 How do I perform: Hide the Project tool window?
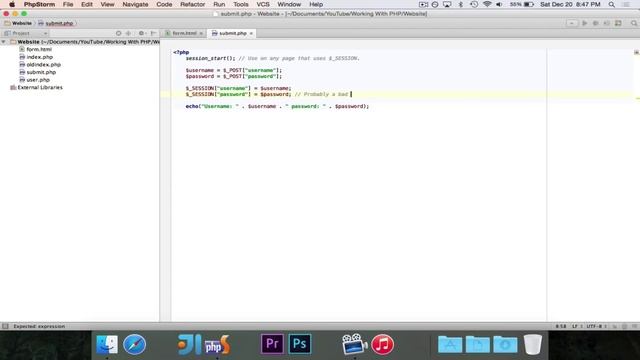tap(153, 33)
